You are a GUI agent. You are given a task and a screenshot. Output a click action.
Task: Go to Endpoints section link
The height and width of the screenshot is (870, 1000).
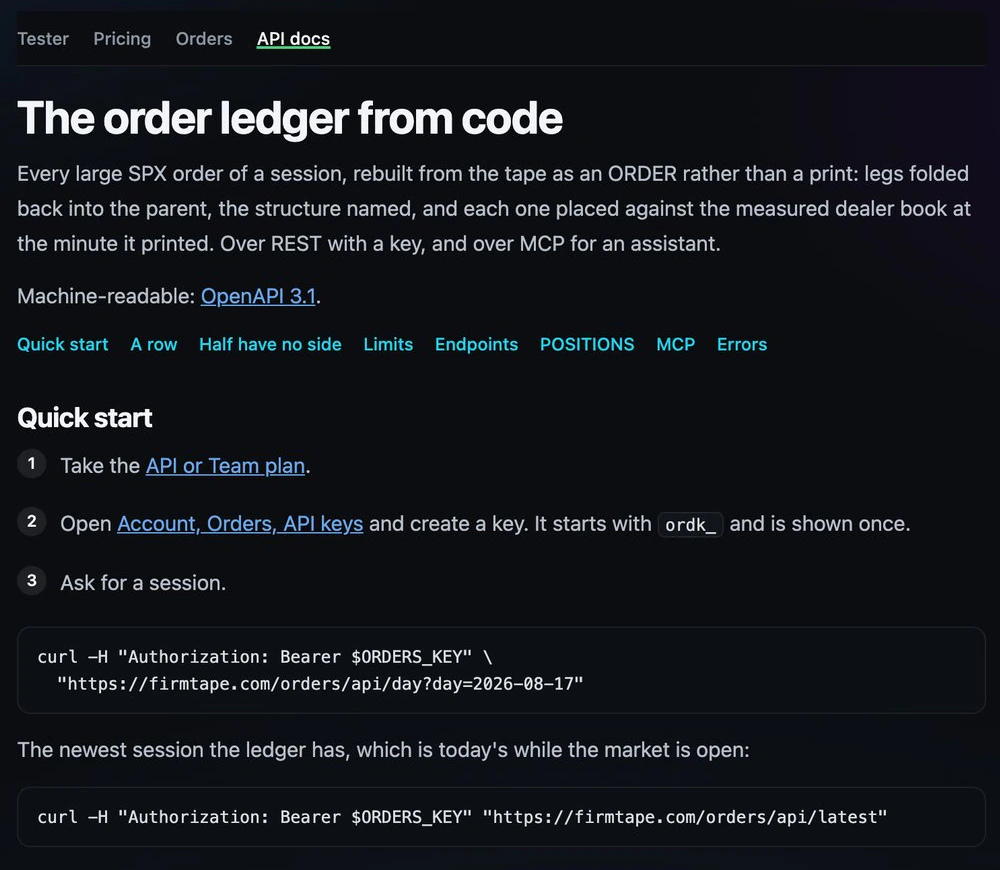(x=476, y=344)
